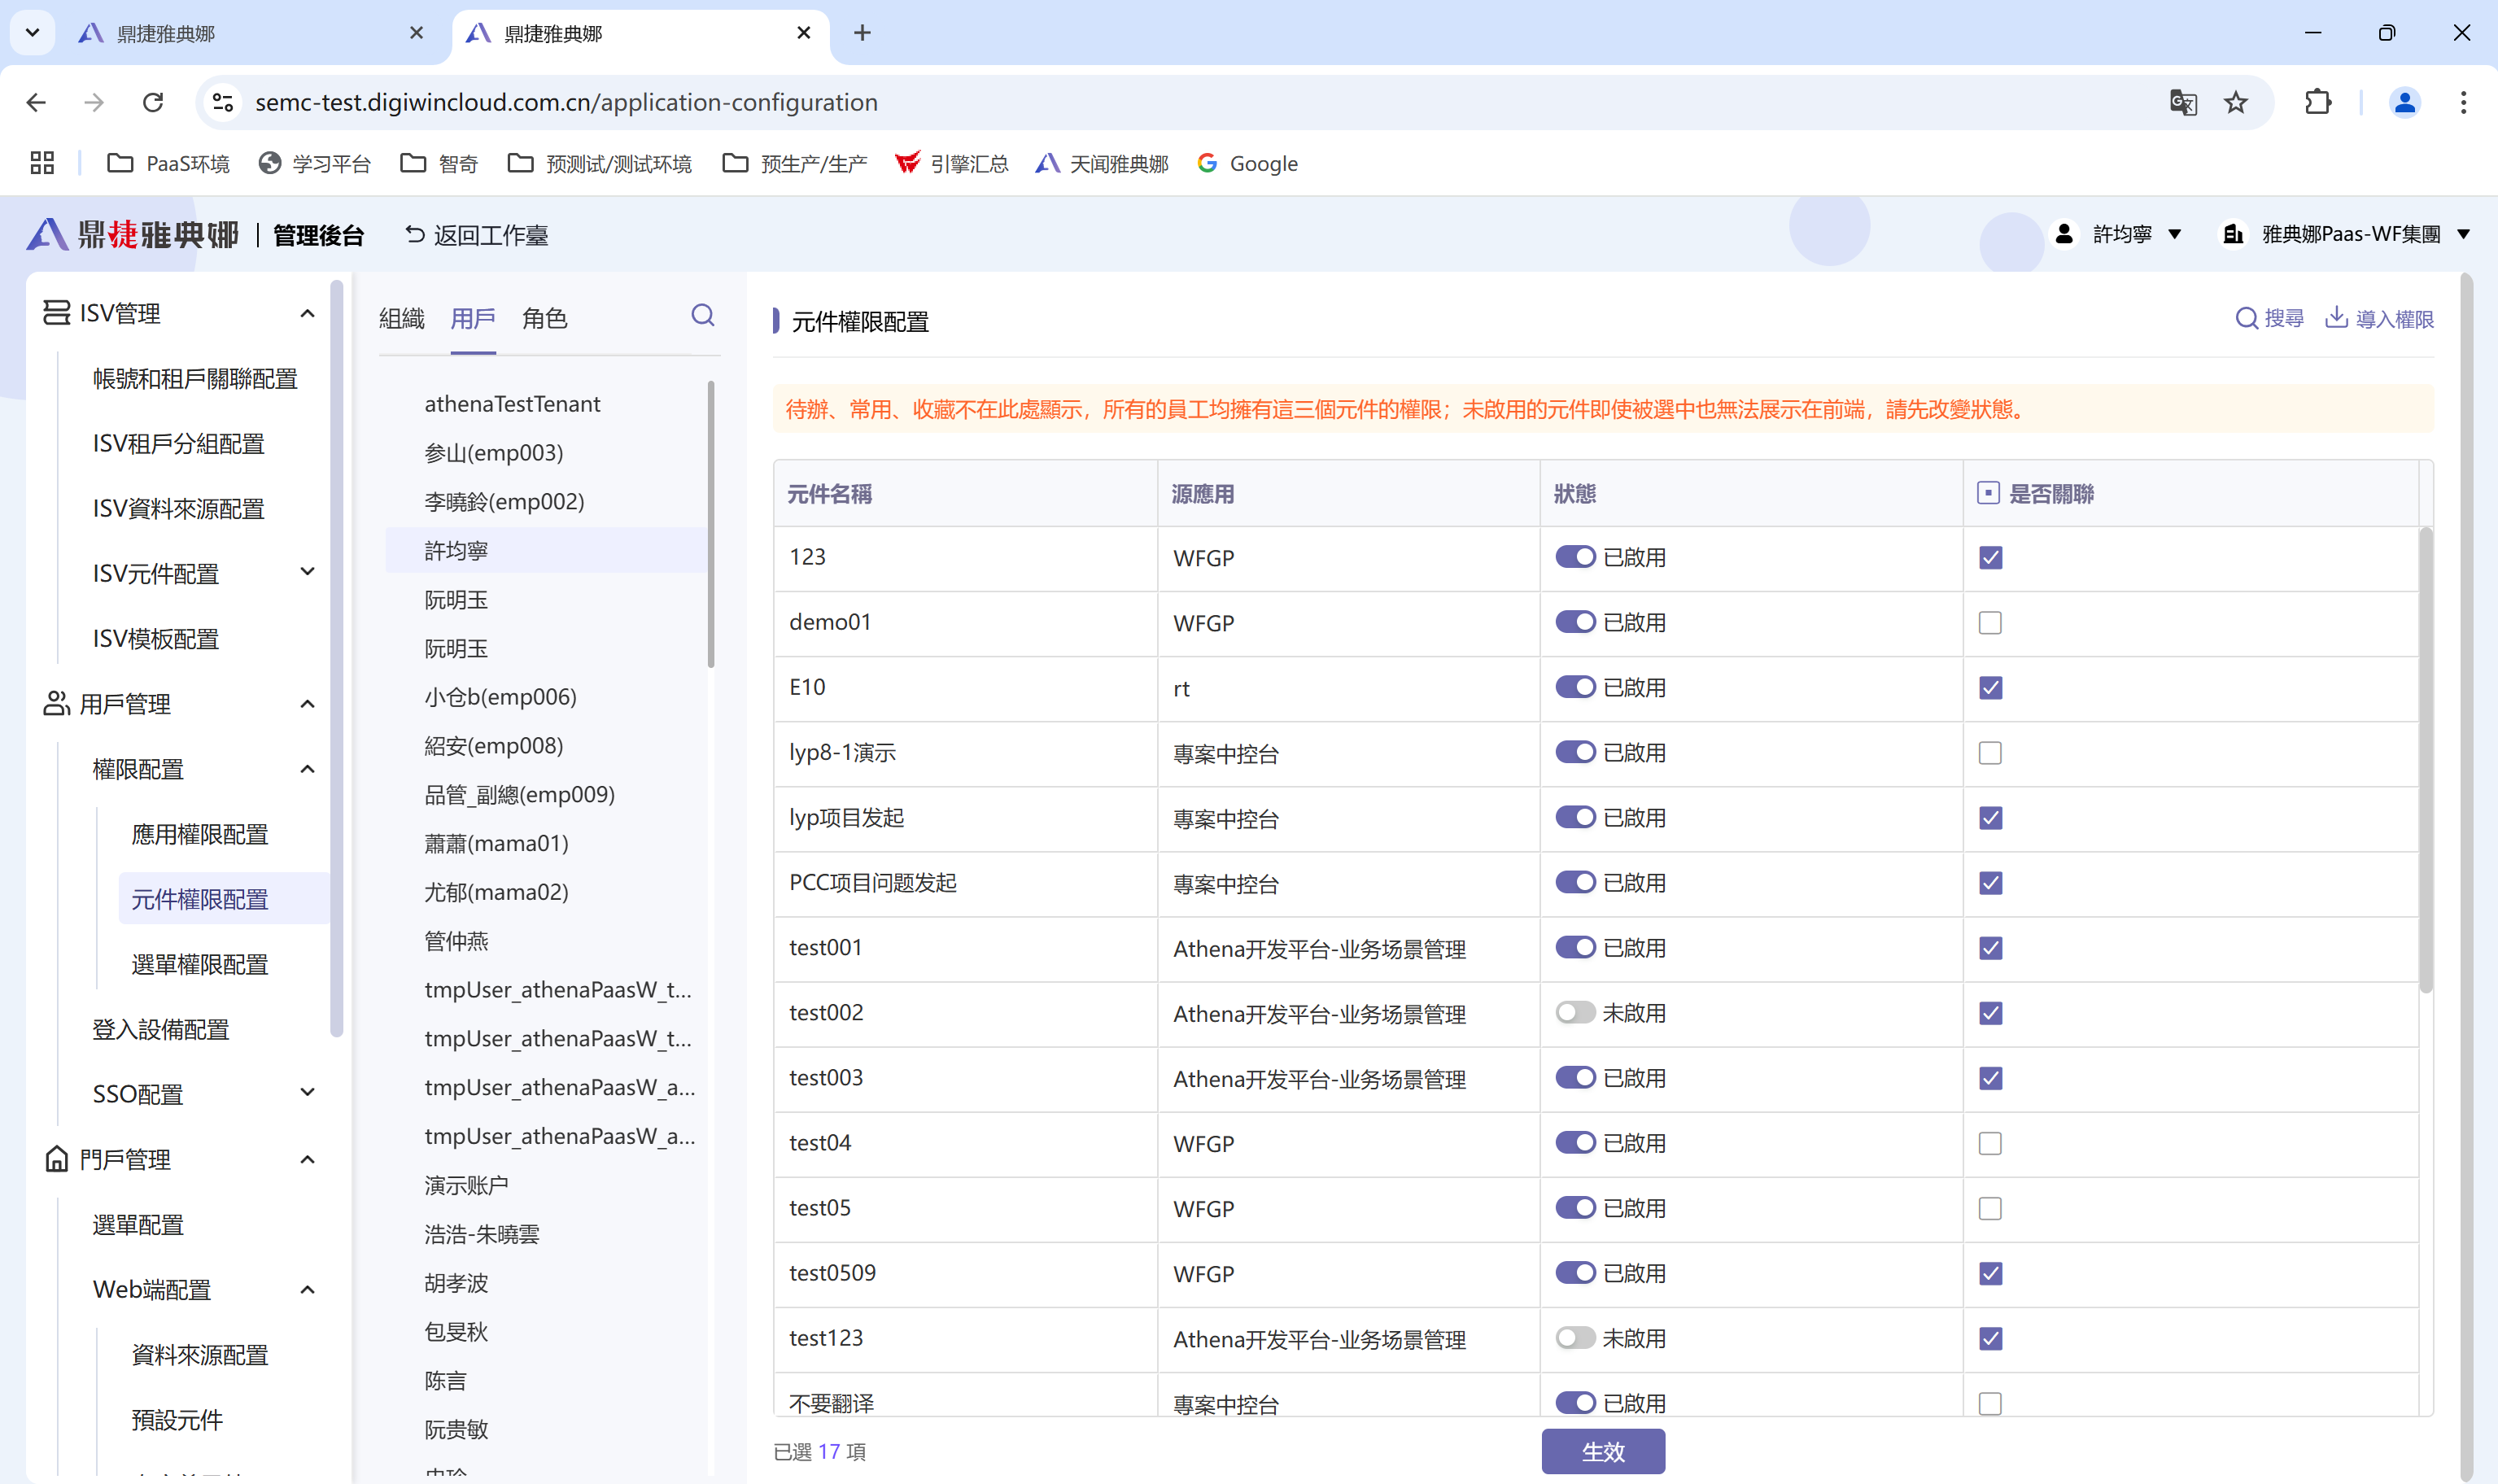Collapse the 門戶管理 section
Viewport: 2498px width, 1484px height.
307,1159
